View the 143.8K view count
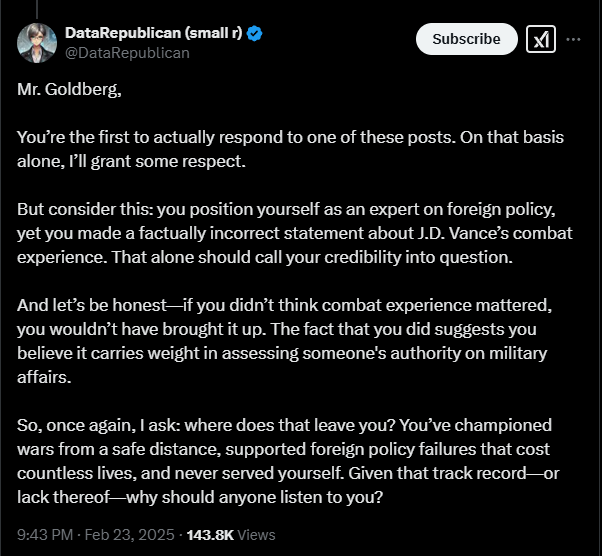Screen dimensions: 602x556 pyautogui.click(x=210, y=535)
